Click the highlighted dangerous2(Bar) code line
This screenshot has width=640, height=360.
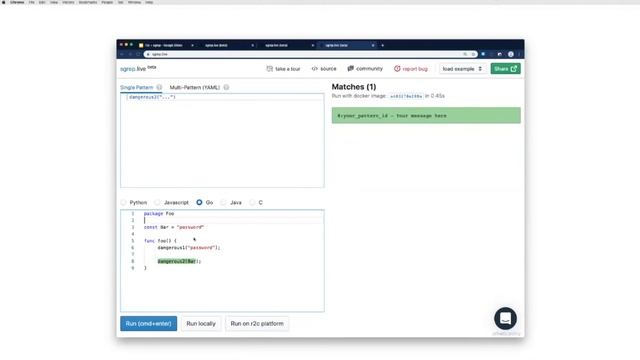[179, 261]
